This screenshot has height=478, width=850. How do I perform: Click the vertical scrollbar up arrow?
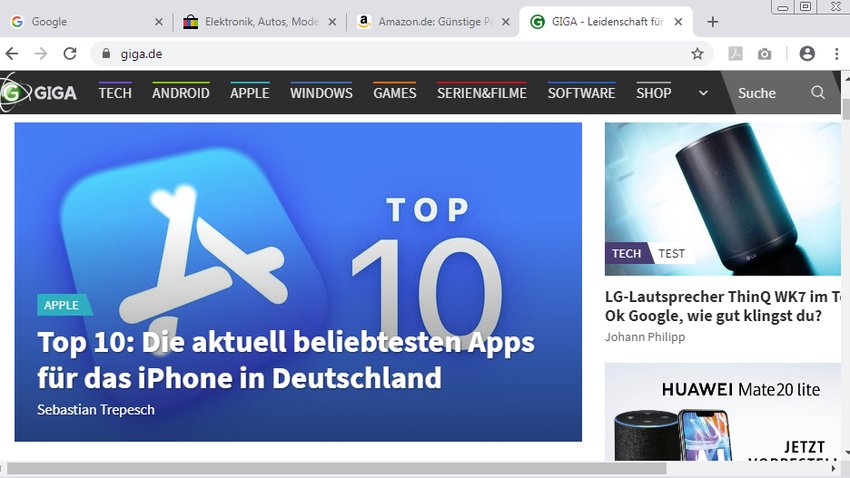(x=846, y=77)
